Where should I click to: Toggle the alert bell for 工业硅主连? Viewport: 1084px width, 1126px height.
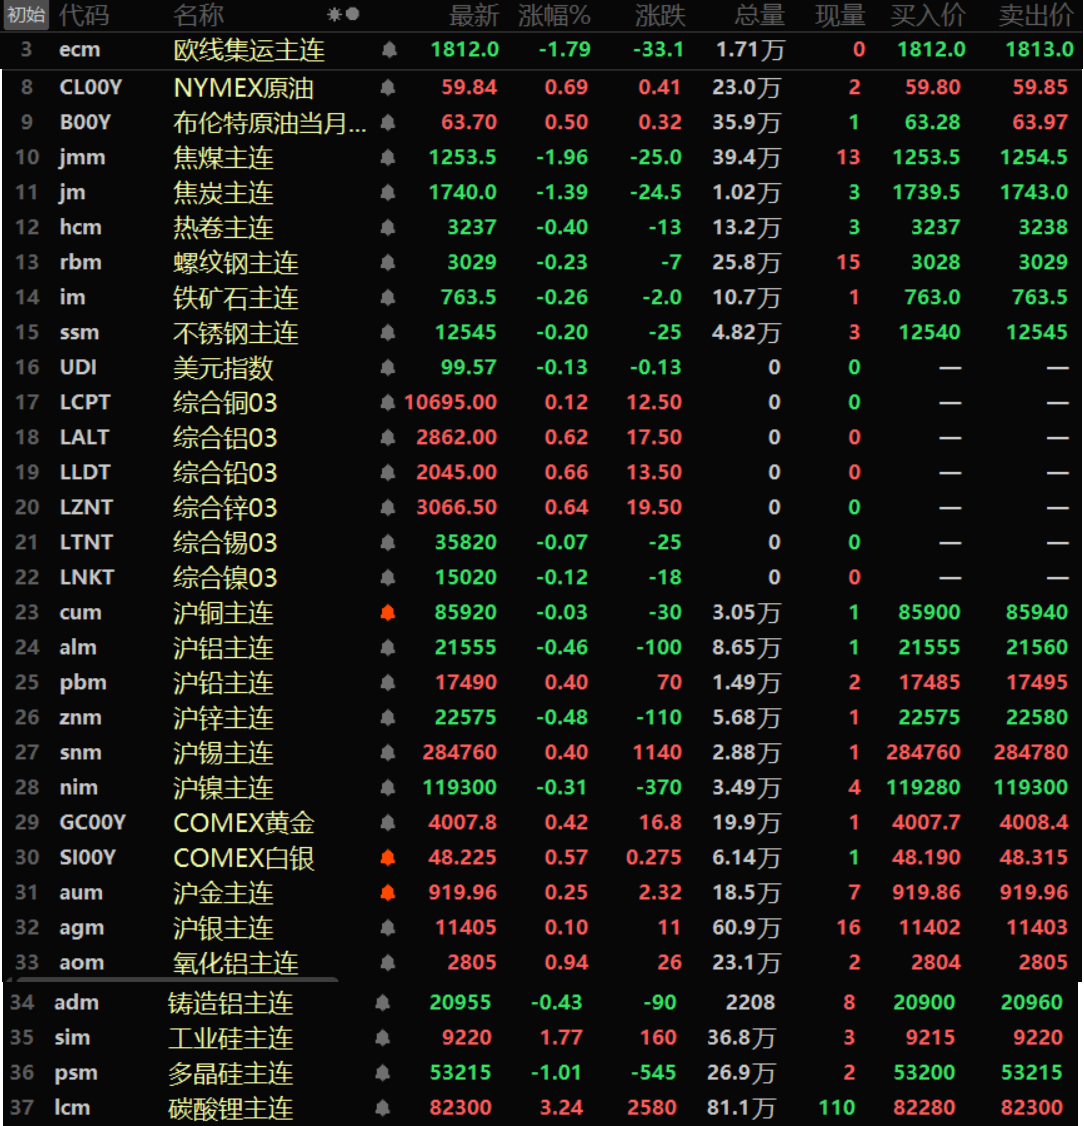click(382, 1038)
